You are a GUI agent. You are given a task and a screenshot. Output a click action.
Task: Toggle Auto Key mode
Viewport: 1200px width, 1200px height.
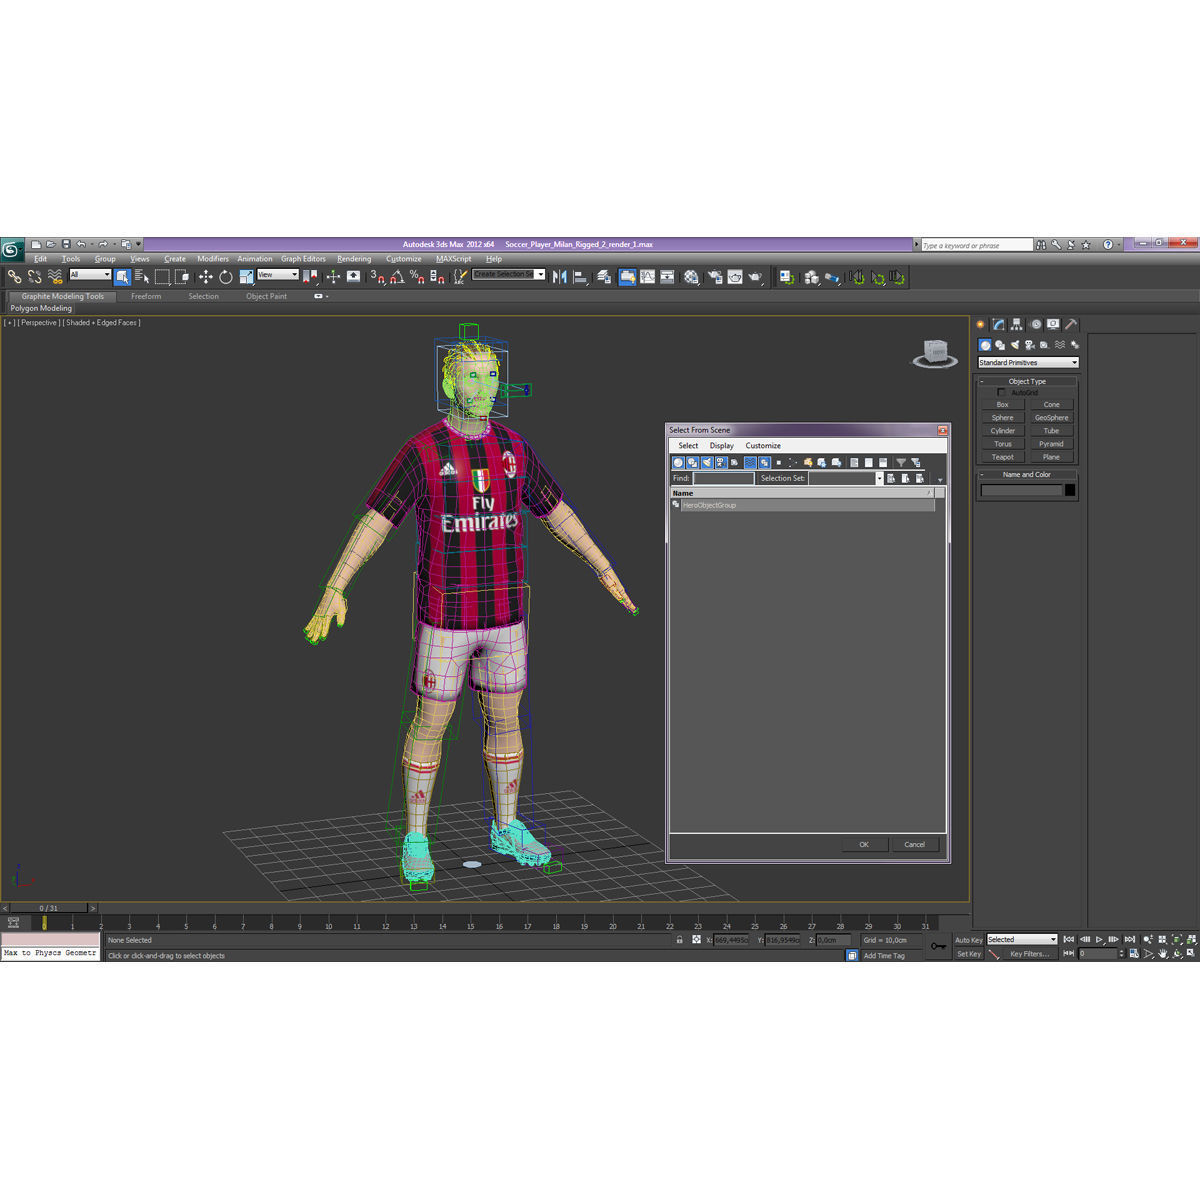click(969, 940)
